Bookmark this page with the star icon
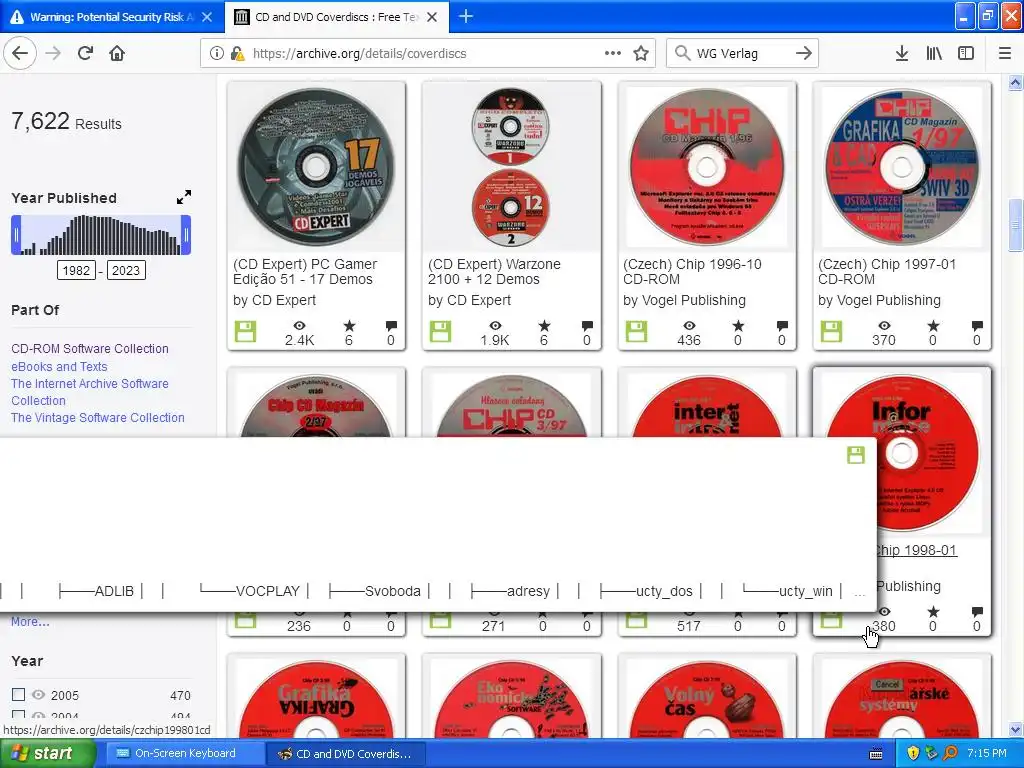The image size is (1024, 768). 641,53
